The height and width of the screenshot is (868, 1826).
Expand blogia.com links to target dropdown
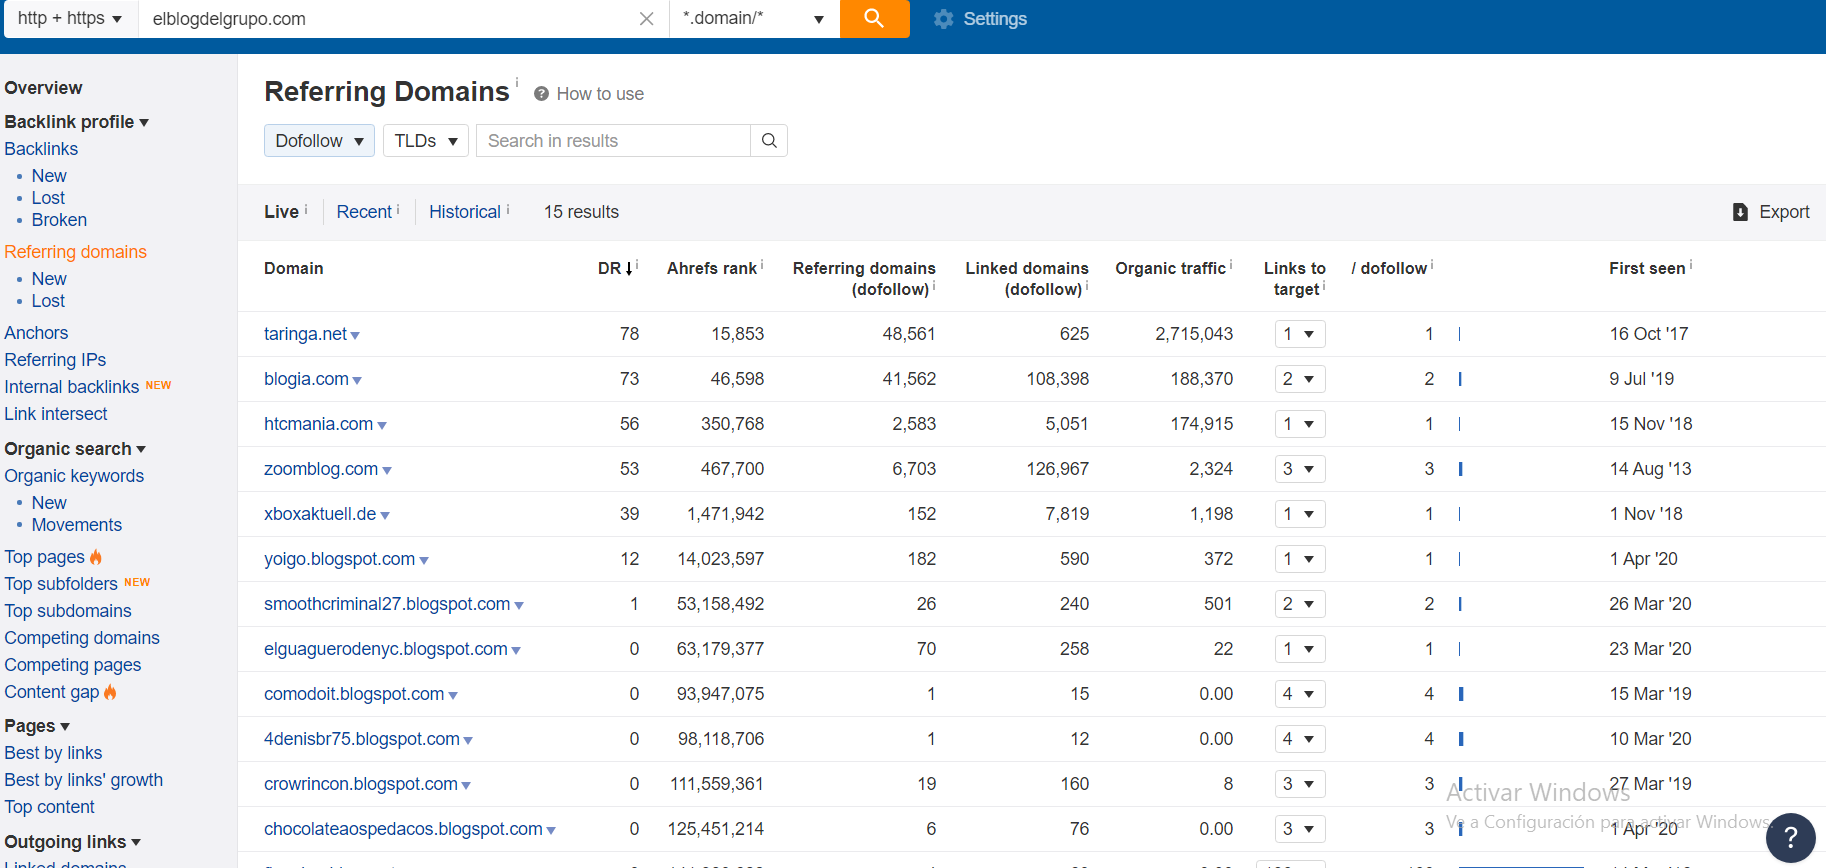[x=1300, y=379]
